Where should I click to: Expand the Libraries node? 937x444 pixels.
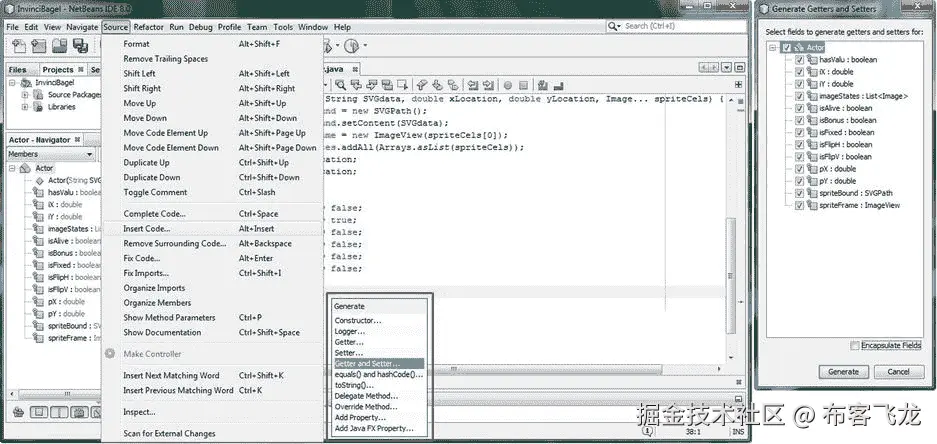[25, 107]
